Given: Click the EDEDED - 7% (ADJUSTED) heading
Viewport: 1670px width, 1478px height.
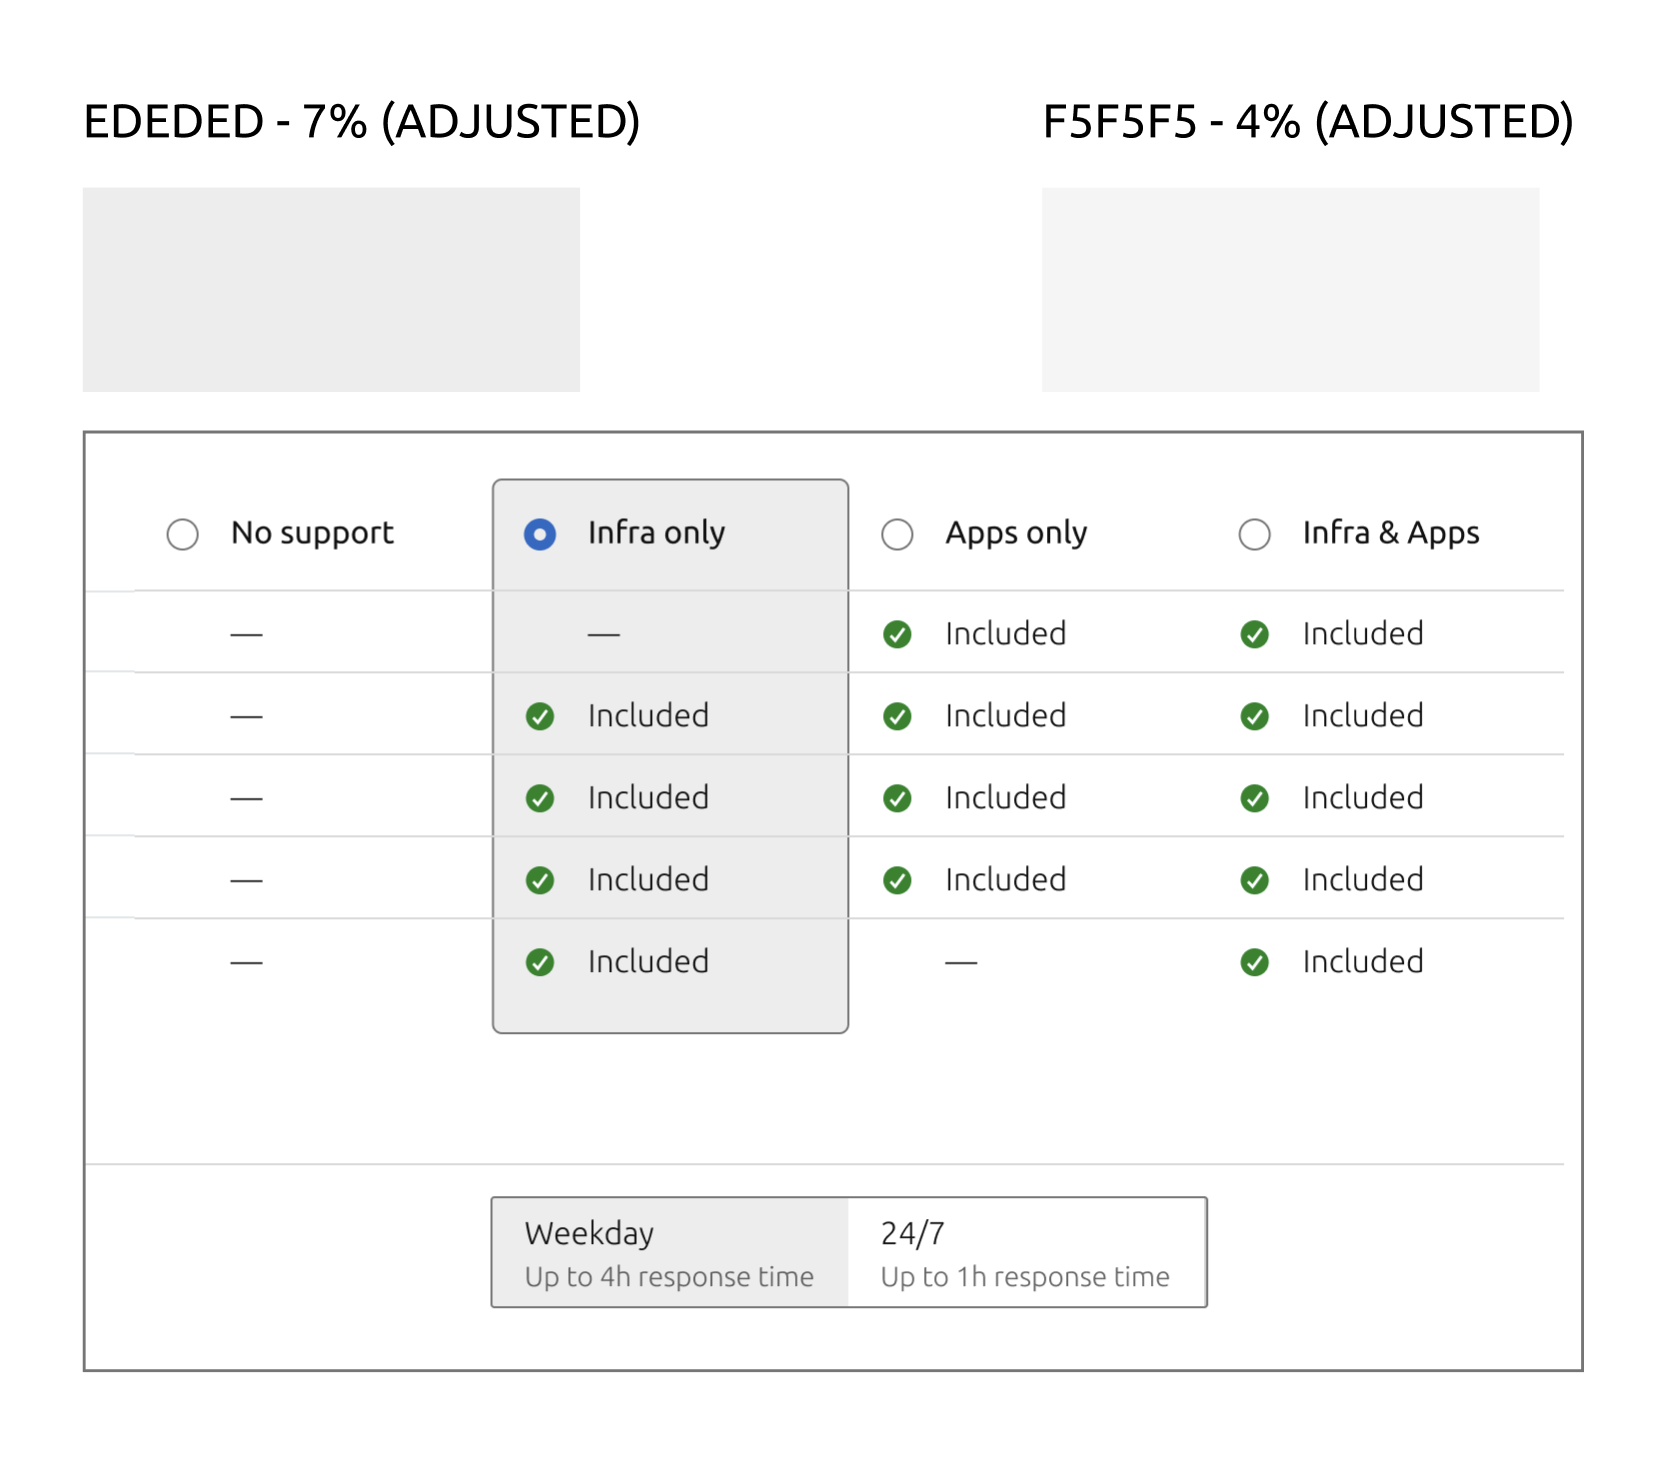Looking at the screenshot, I should click(x=361, y=122).
